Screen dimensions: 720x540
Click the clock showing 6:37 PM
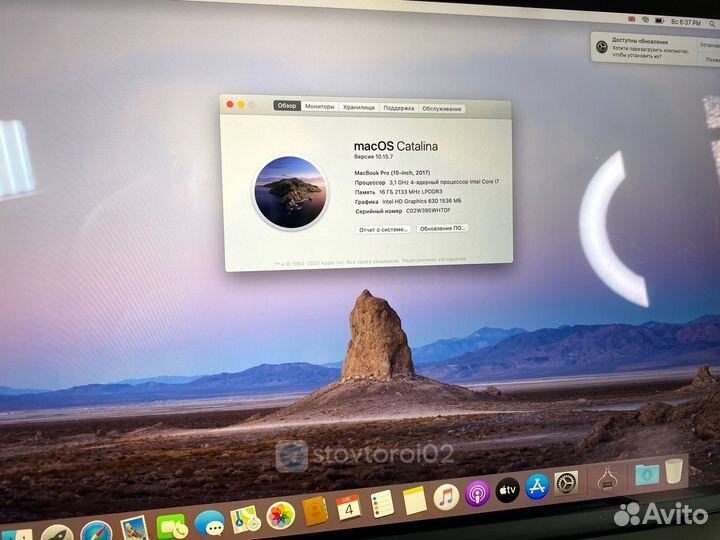tap(686, 22)
